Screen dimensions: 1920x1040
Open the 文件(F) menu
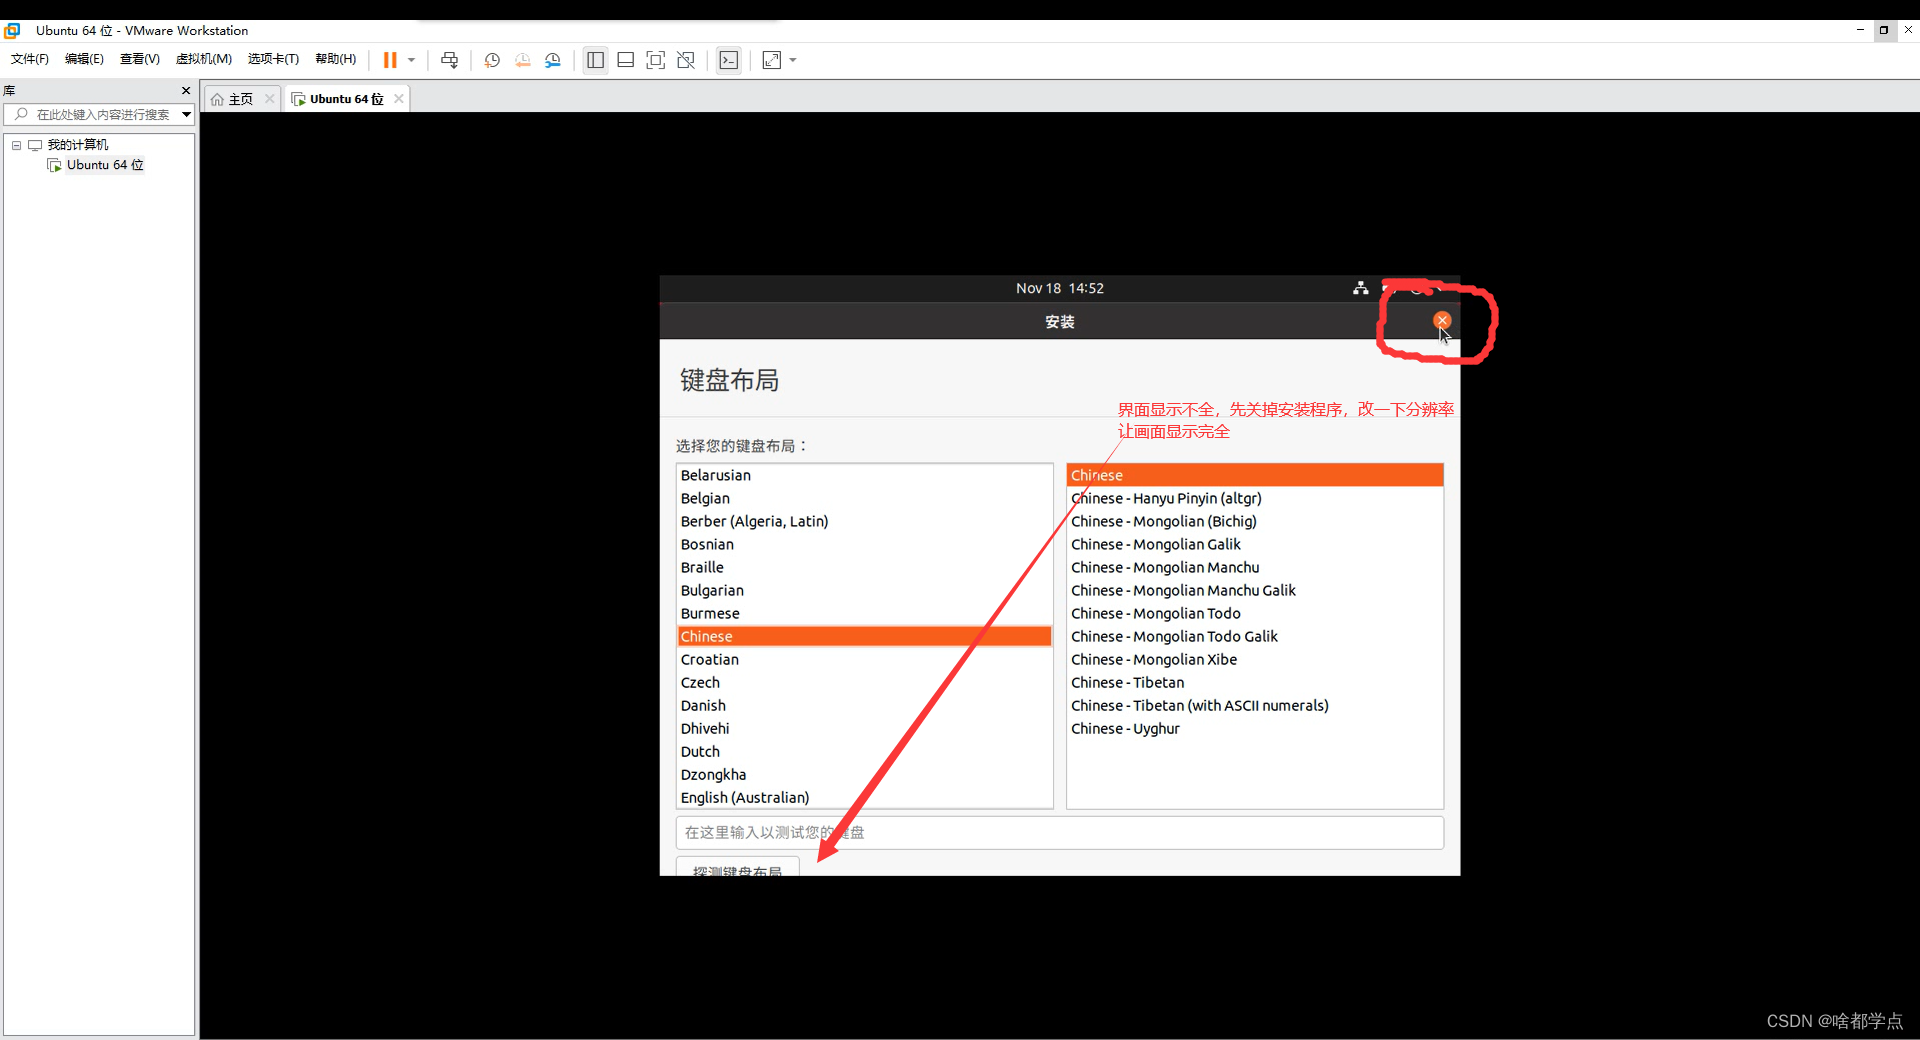coord(30,59)
